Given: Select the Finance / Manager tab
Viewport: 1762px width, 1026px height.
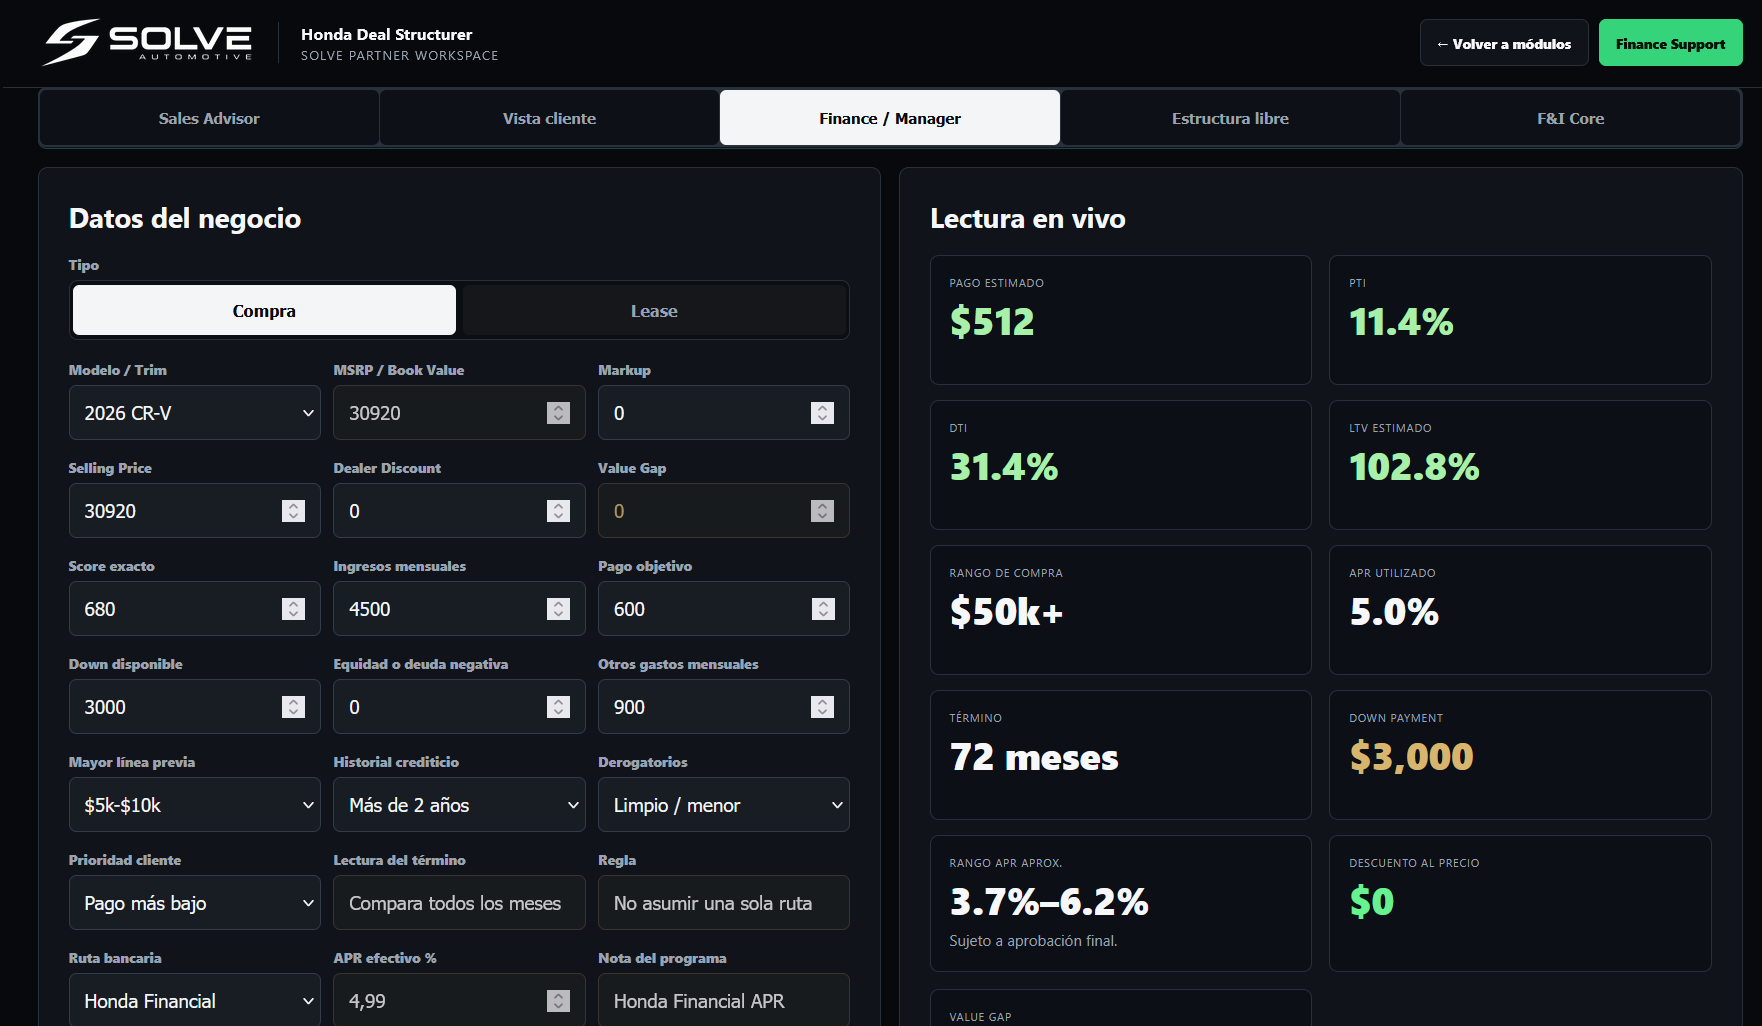Looking at the screenshot, I should [x=890, y=118].
